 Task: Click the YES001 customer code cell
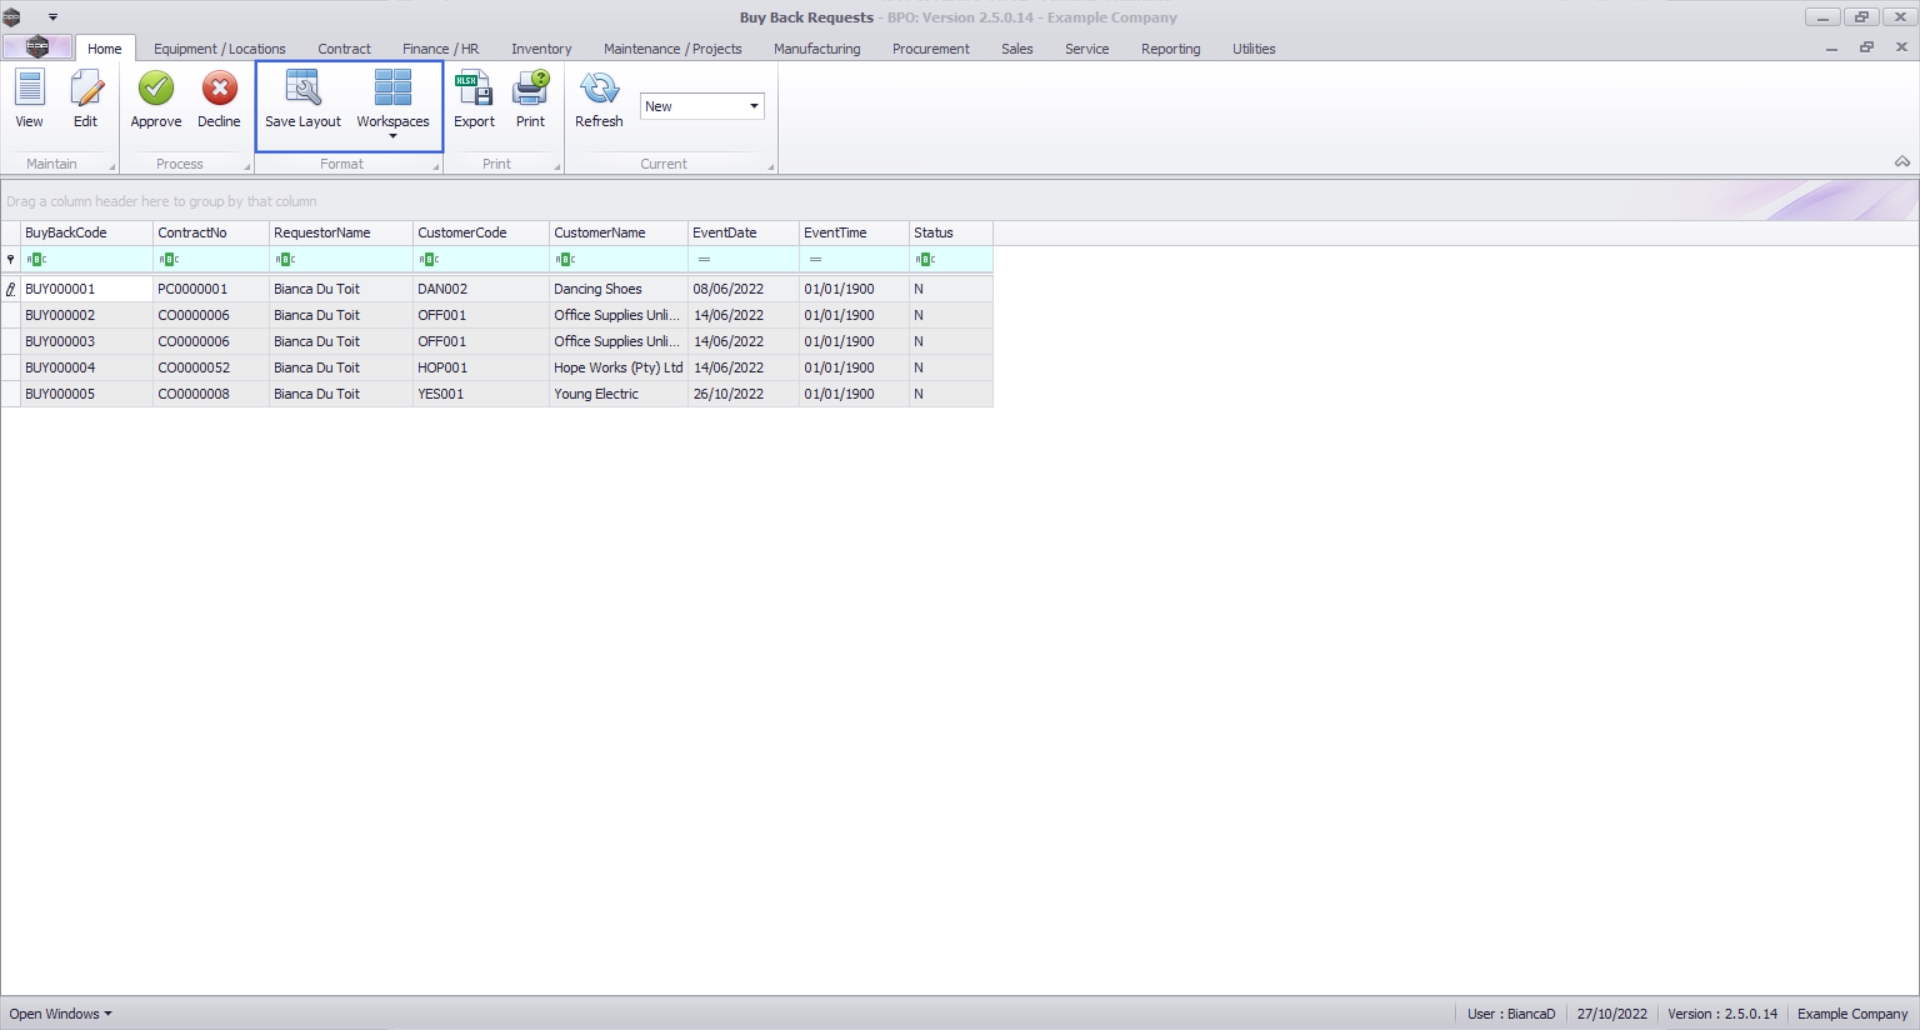[x=481, y=394]
